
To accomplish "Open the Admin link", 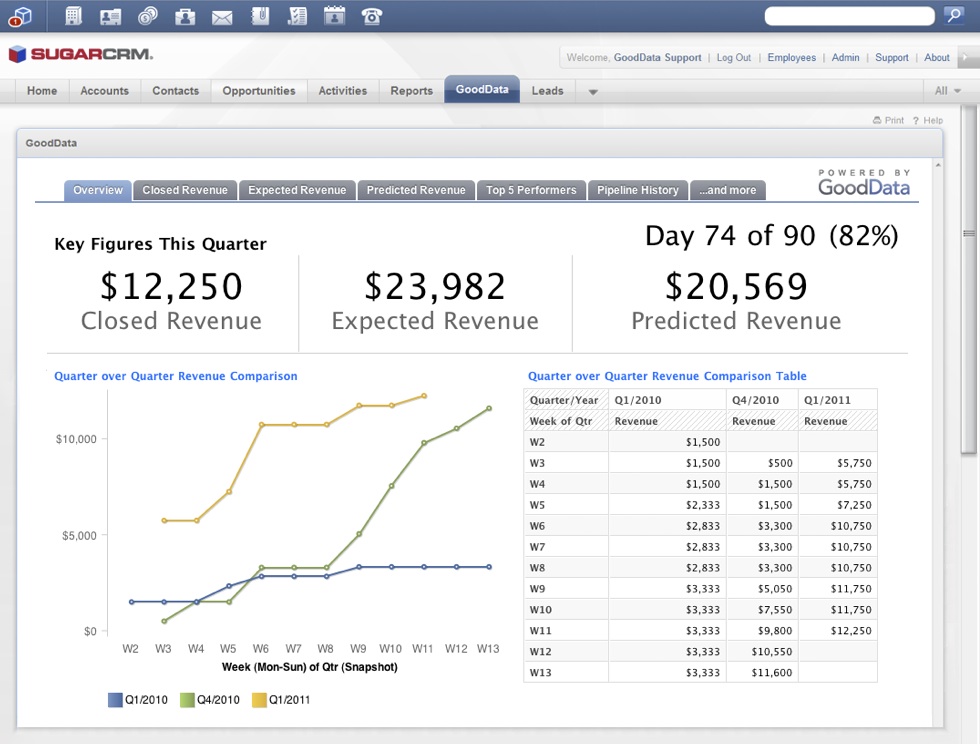I will 845,58.
